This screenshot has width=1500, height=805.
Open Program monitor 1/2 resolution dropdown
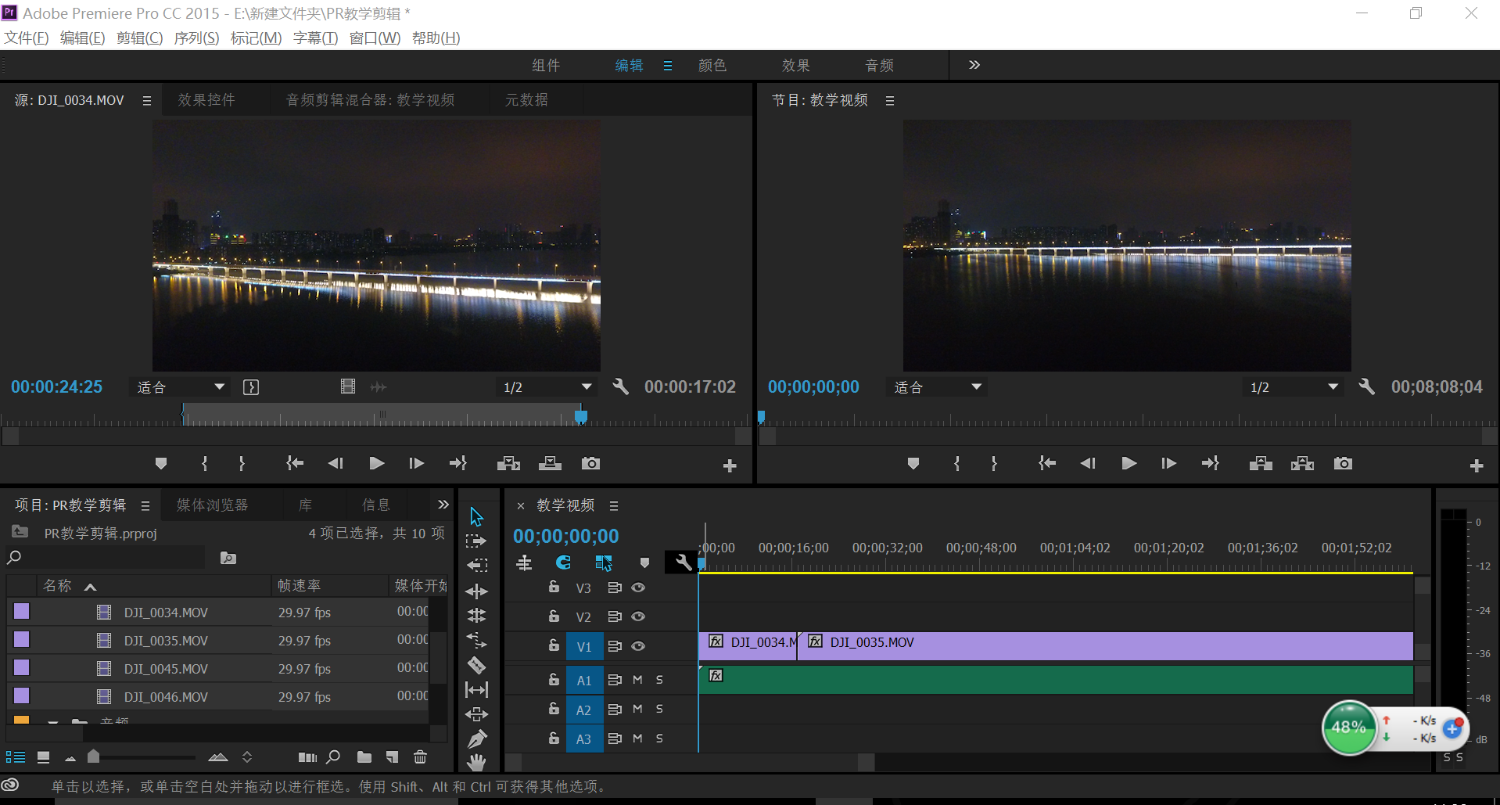click(1294, 387)
